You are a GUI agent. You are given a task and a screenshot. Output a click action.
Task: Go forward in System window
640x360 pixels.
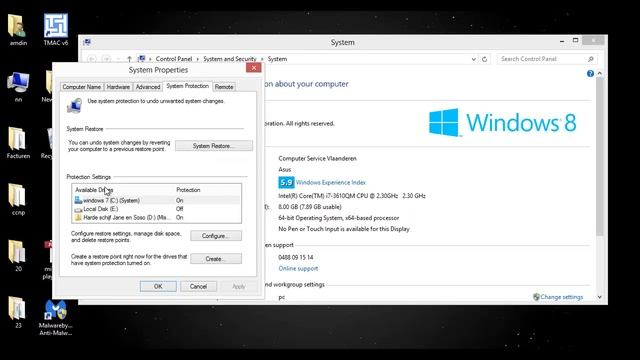(106, 59)
